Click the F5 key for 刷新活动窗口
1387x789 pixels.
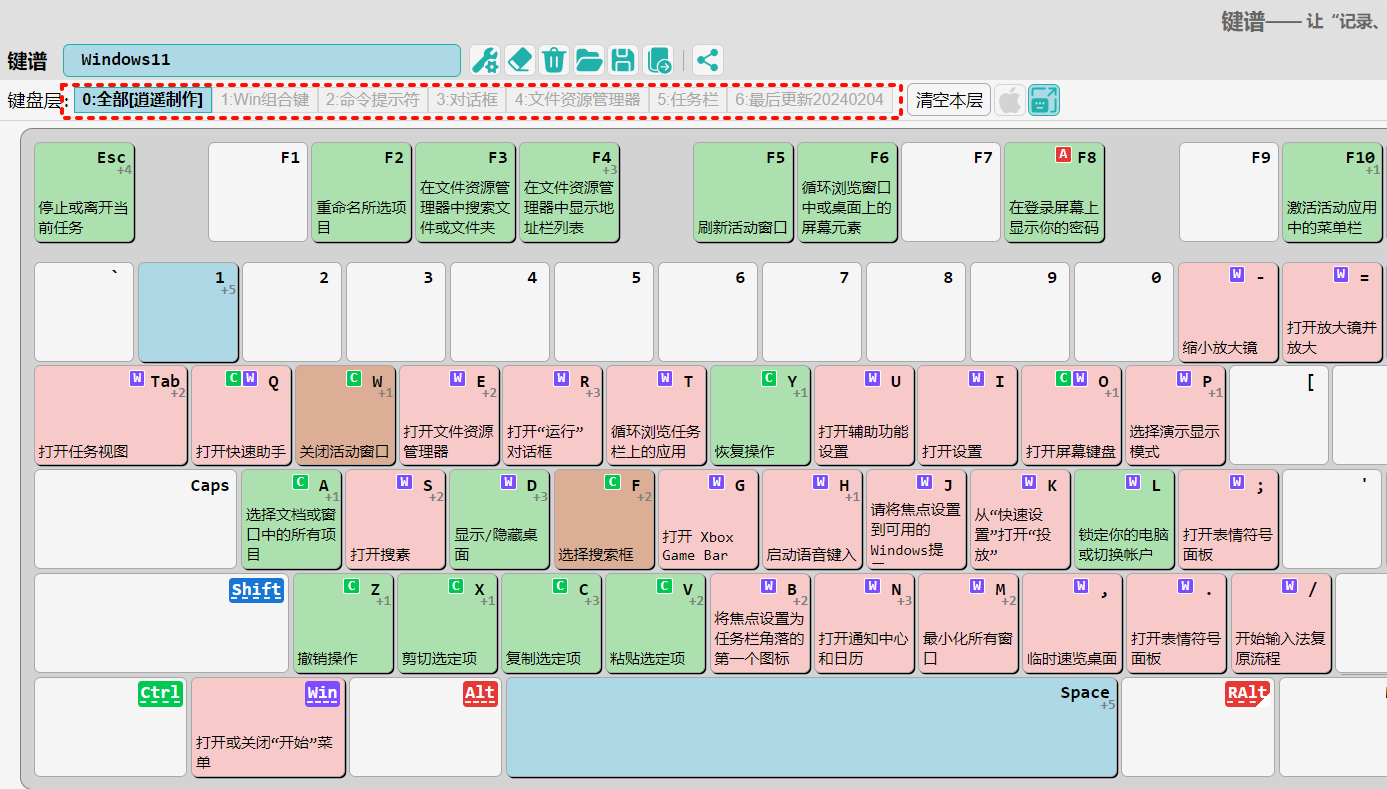click(x=743, y=193)
